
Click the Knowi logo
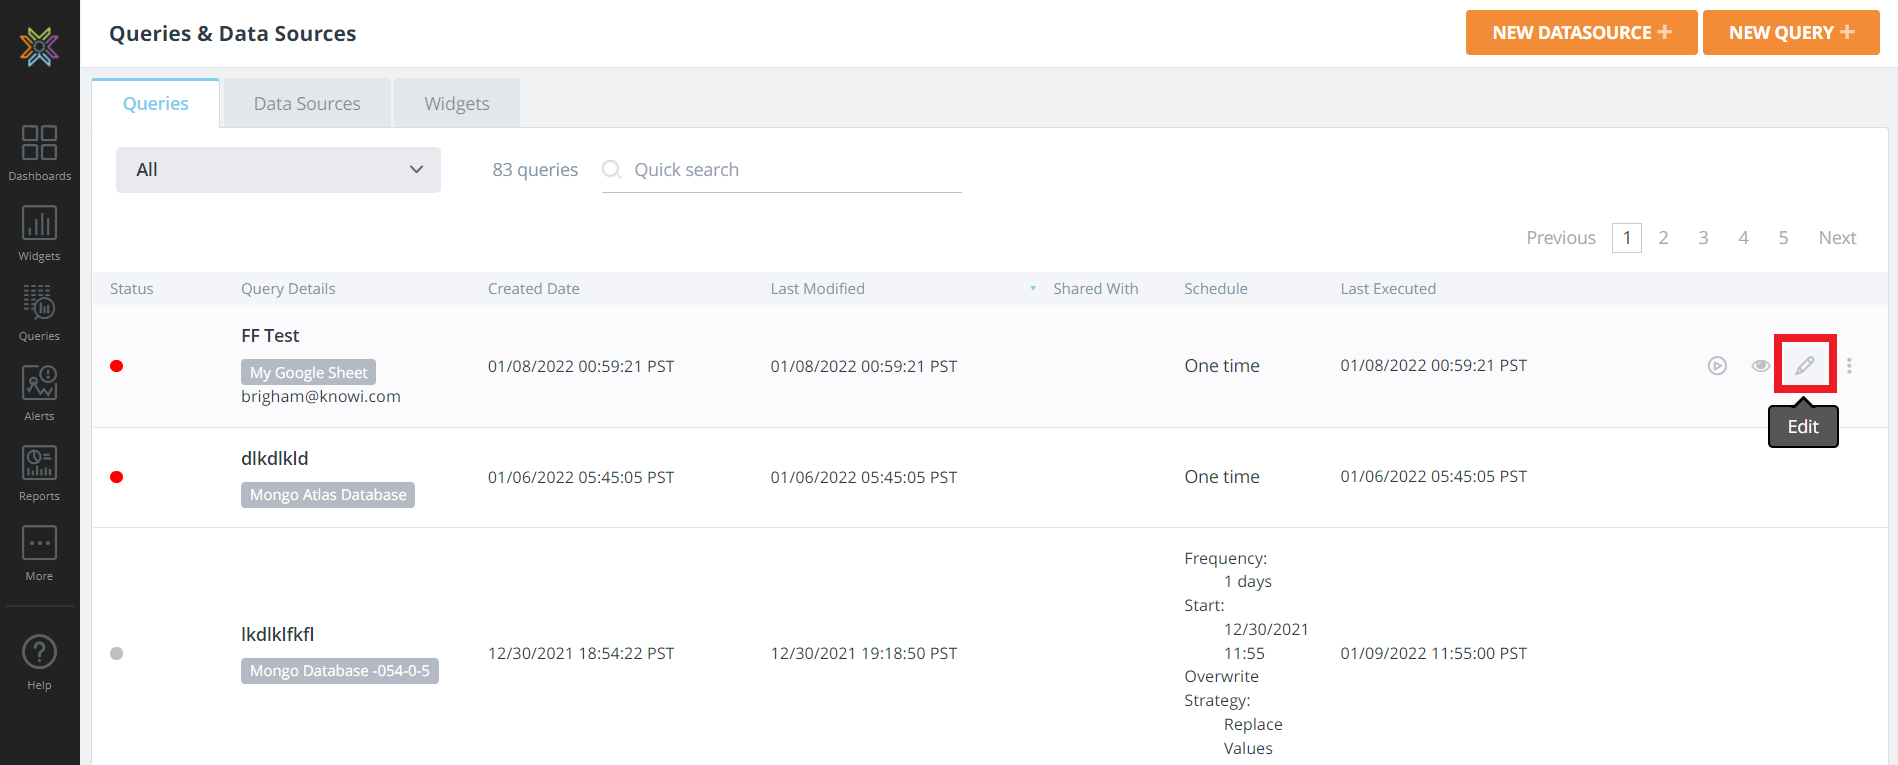pyautogui.click(x=39, y=46)
